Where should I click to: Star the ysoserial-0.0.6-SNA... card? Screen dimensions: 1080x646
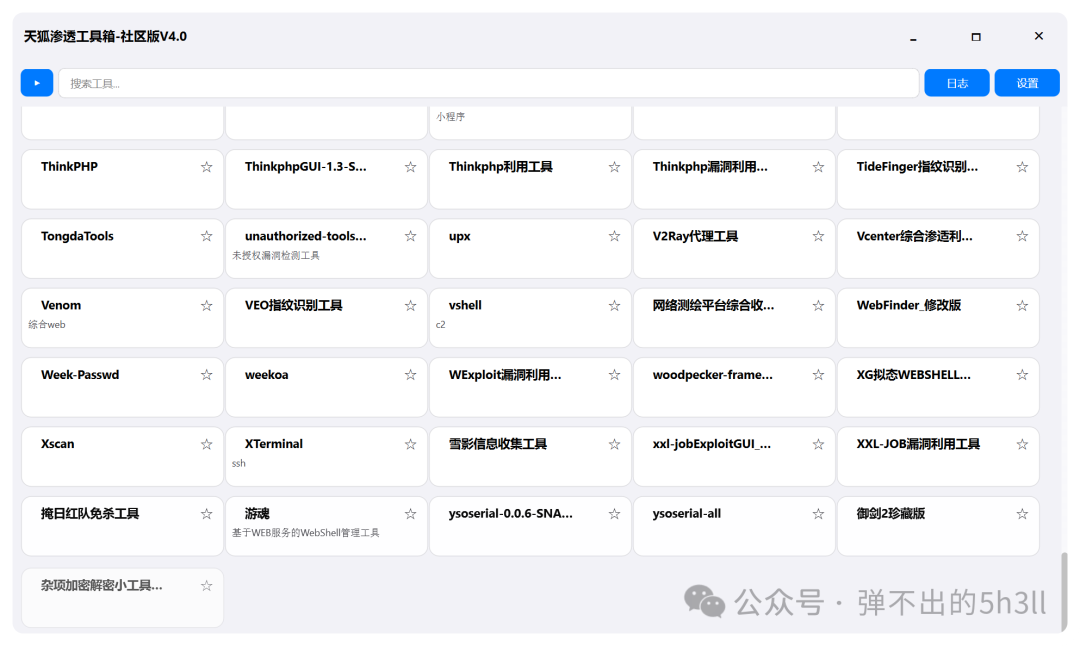pos(614,514)
